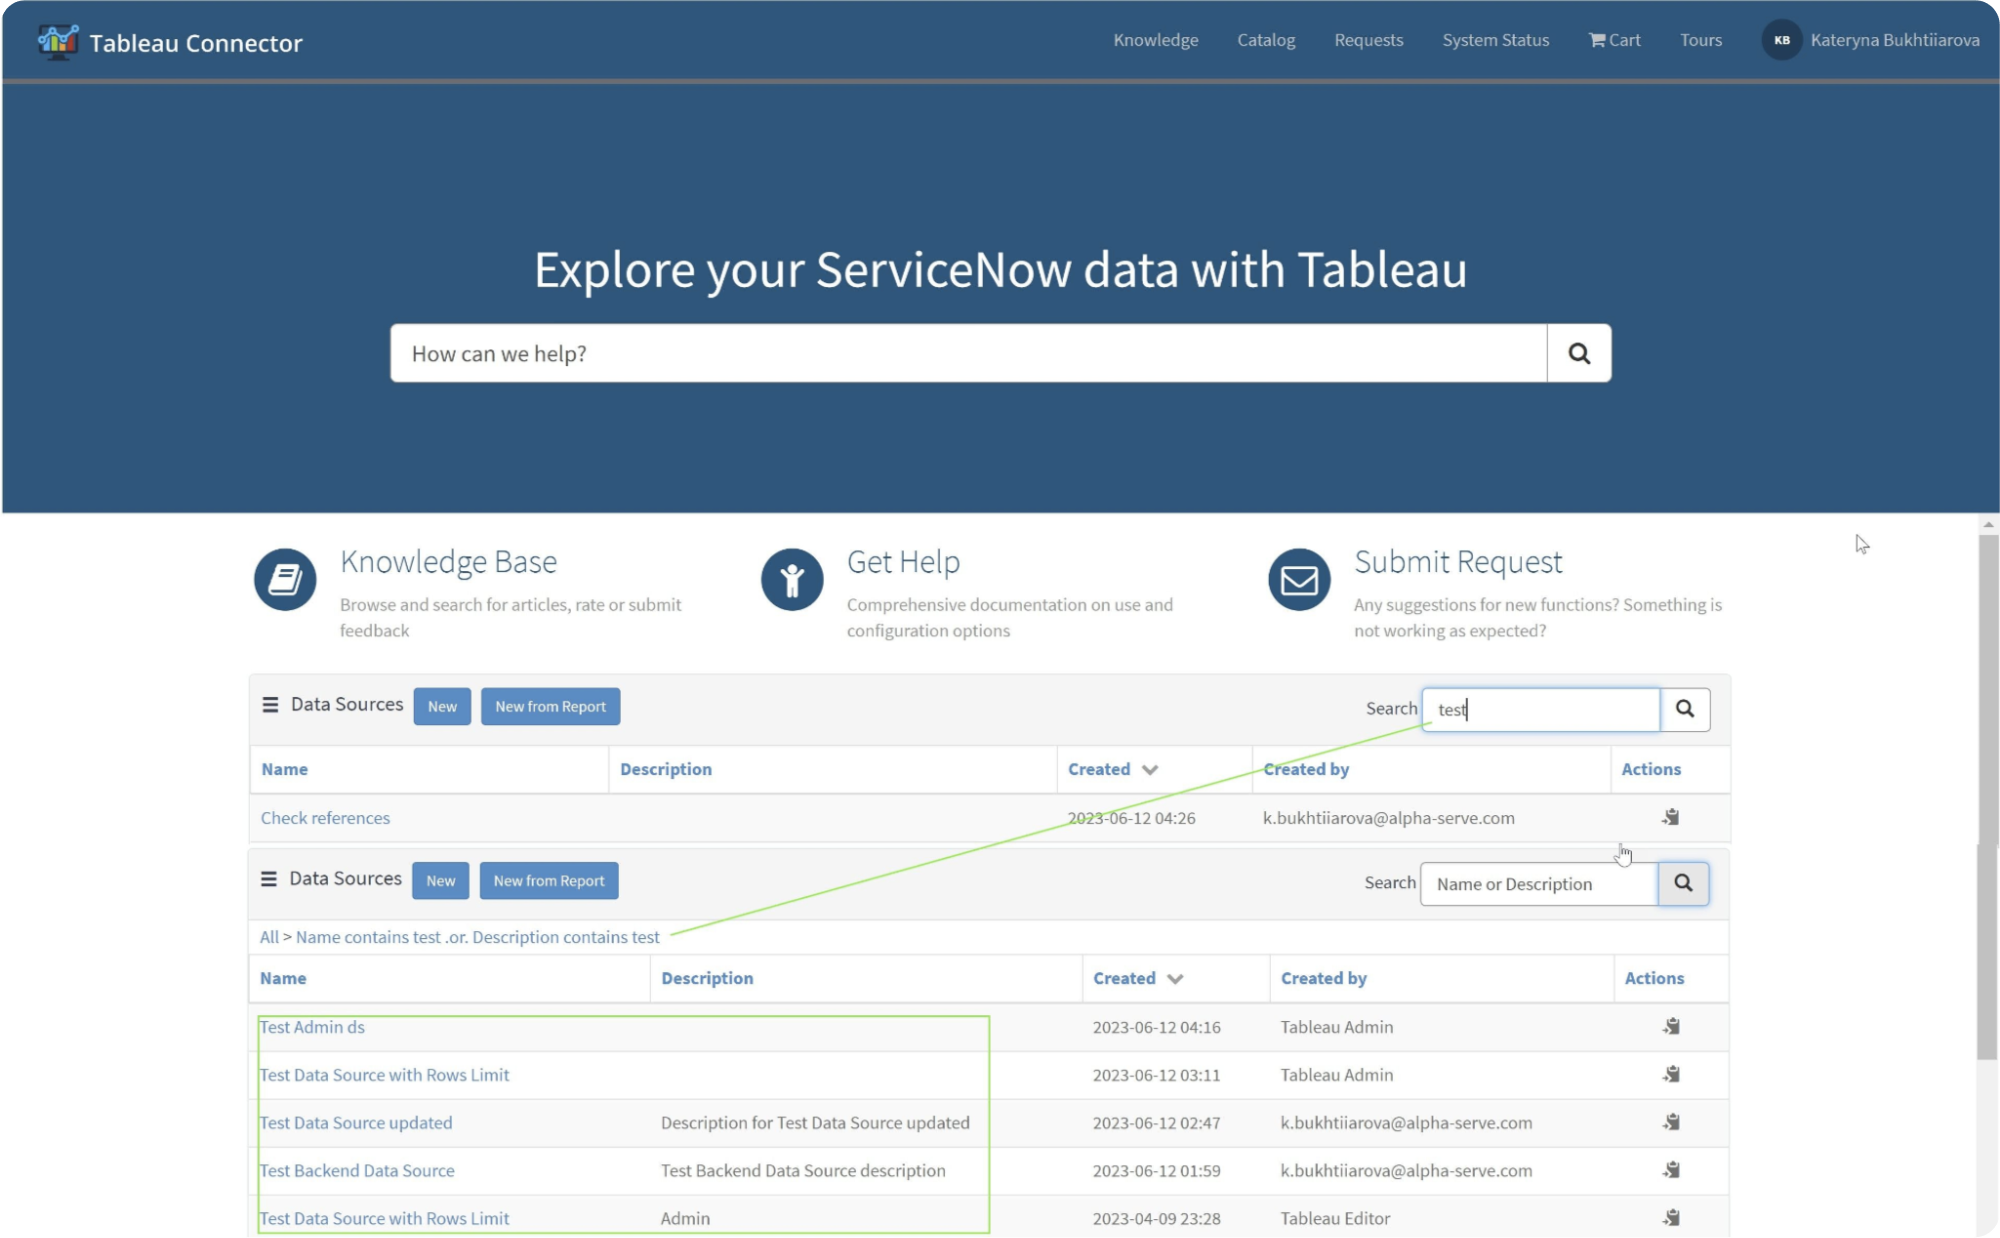Click the action icon for Test Admin ds
The height and width of the screenshot is (1238, 2000).
[x=1672, y=1026]
